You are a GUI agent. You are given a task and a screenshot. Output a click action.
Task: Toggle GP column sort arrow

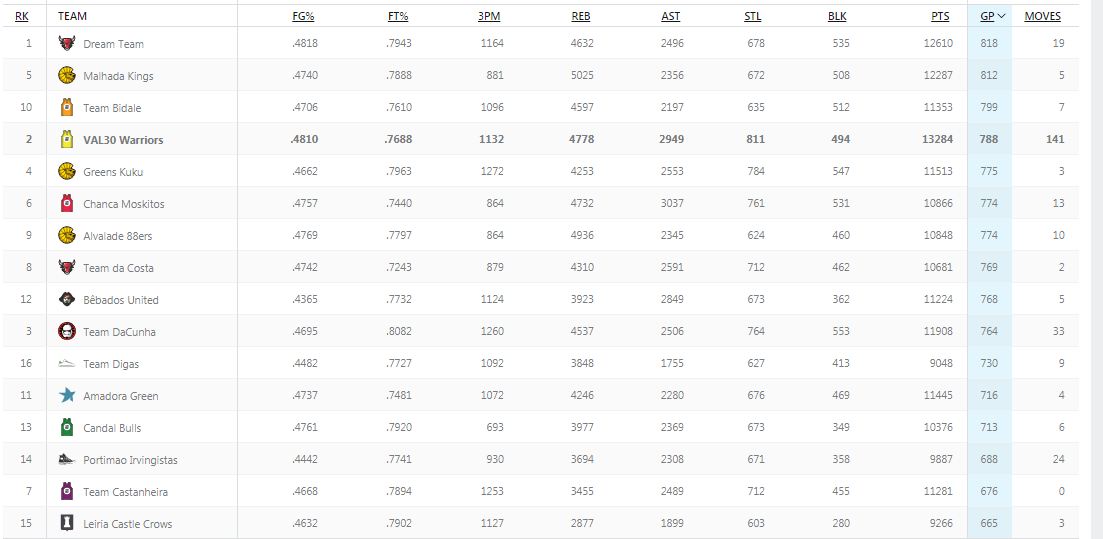click(1001, 16)
